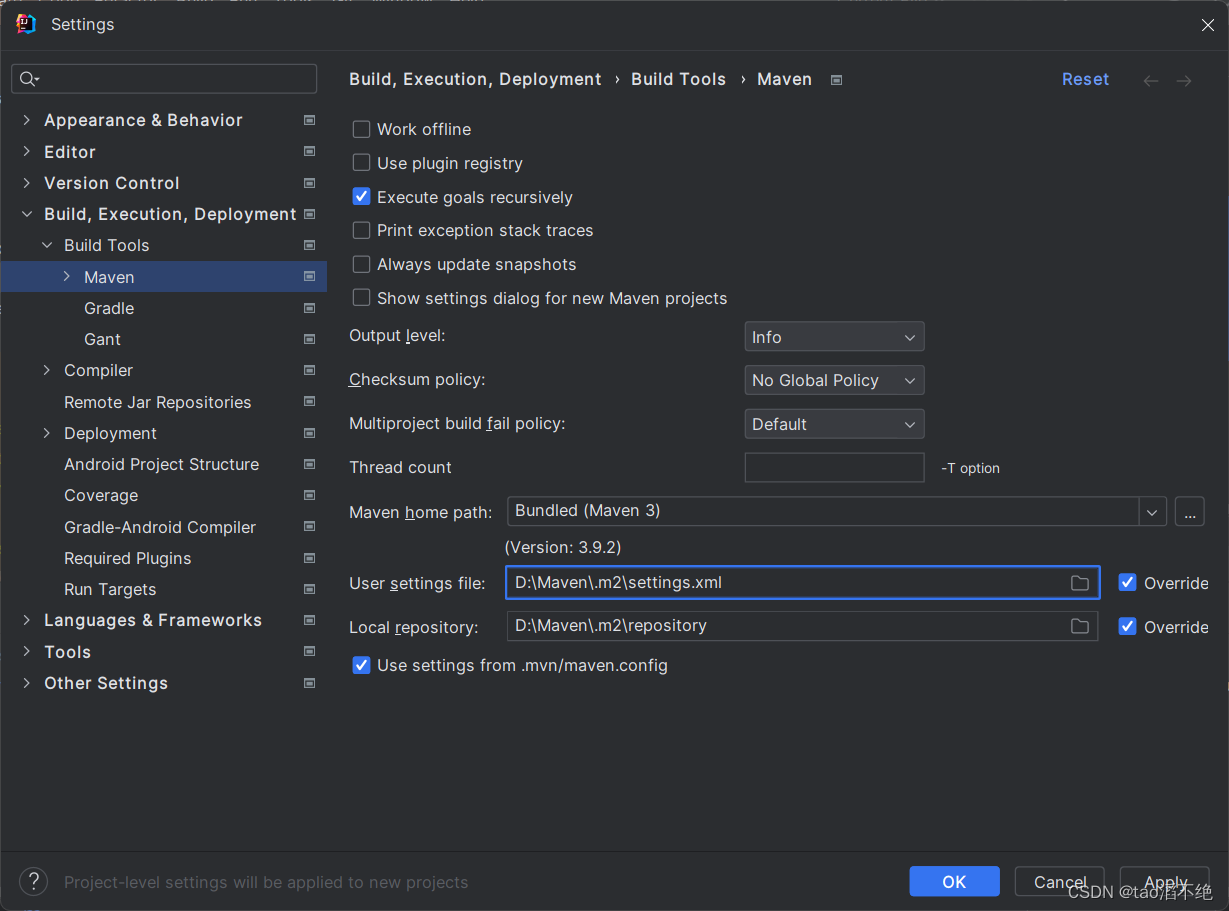This screenshot has height=911, width=1229.
Task: Uncheck Override for User settings file
Action: click(x=1127, y=582)
